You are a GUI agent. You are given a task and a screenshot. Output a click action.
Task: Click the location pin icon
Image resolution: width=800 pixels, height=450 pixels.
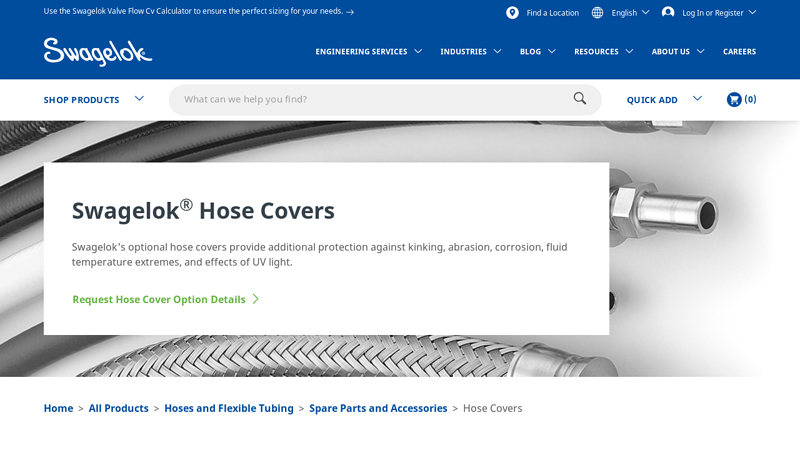512,13
